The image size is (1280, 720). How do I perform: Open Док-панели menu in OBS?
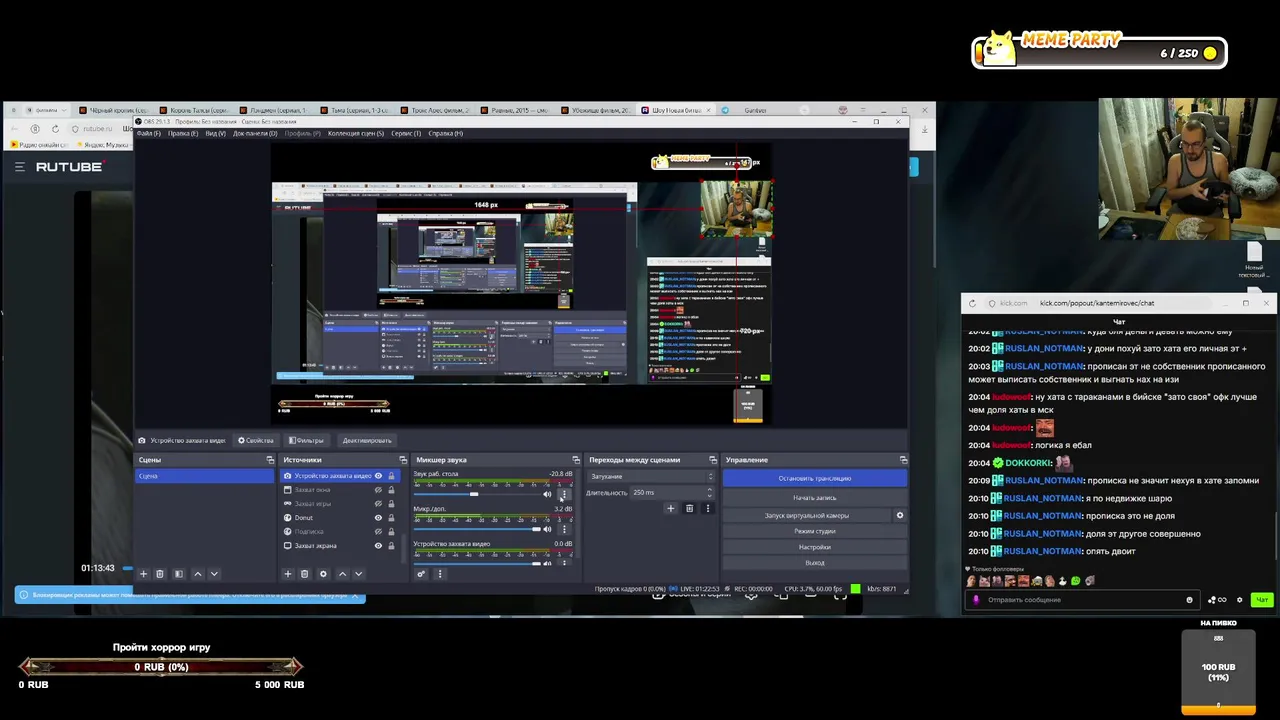click(x=255, y=133)
